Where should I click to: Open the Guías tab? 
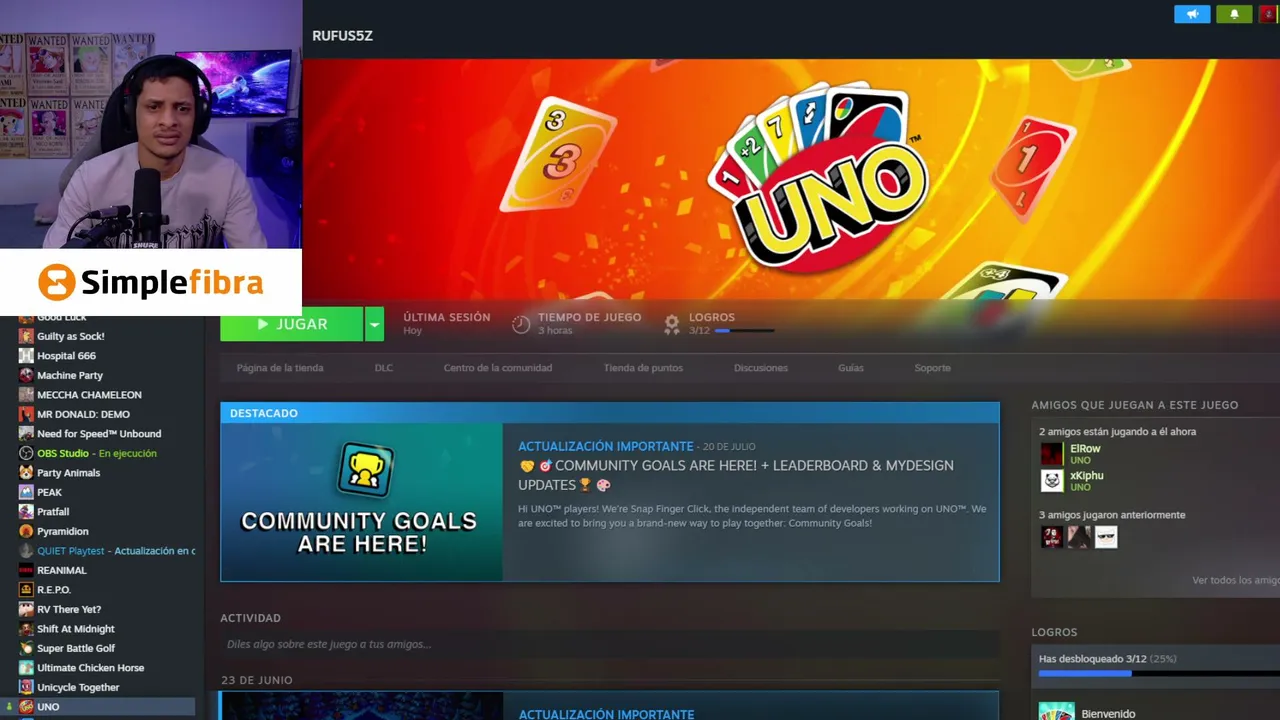tap(851, 368)
